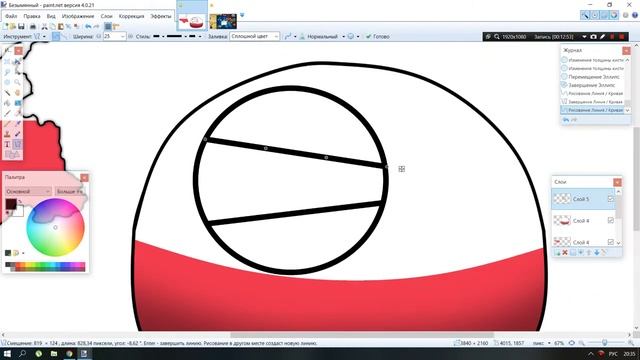Click the color wheel in Палитра

click(x=56, y=227)
